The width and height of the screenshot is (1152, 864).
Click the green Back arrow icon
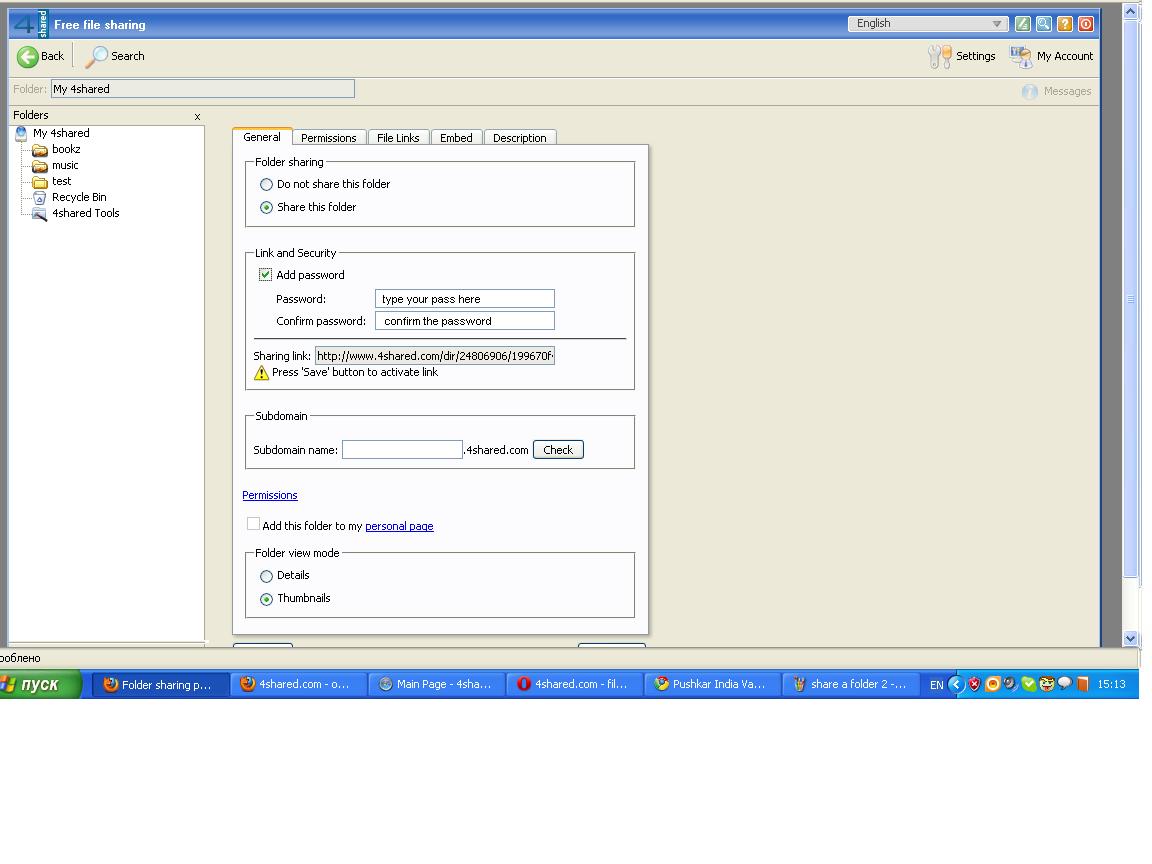click(27, 57)
